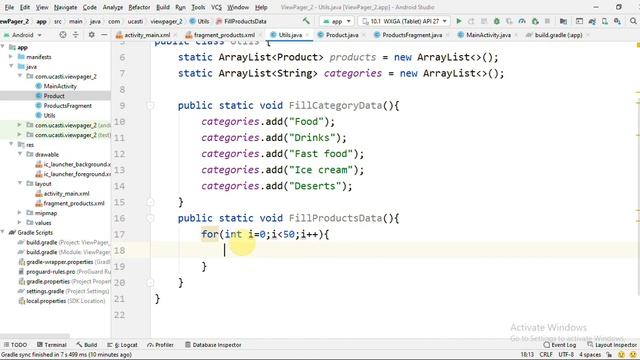Open the app run configuration dropdown
The image size is (640, 360).
[x=337, y=21]
